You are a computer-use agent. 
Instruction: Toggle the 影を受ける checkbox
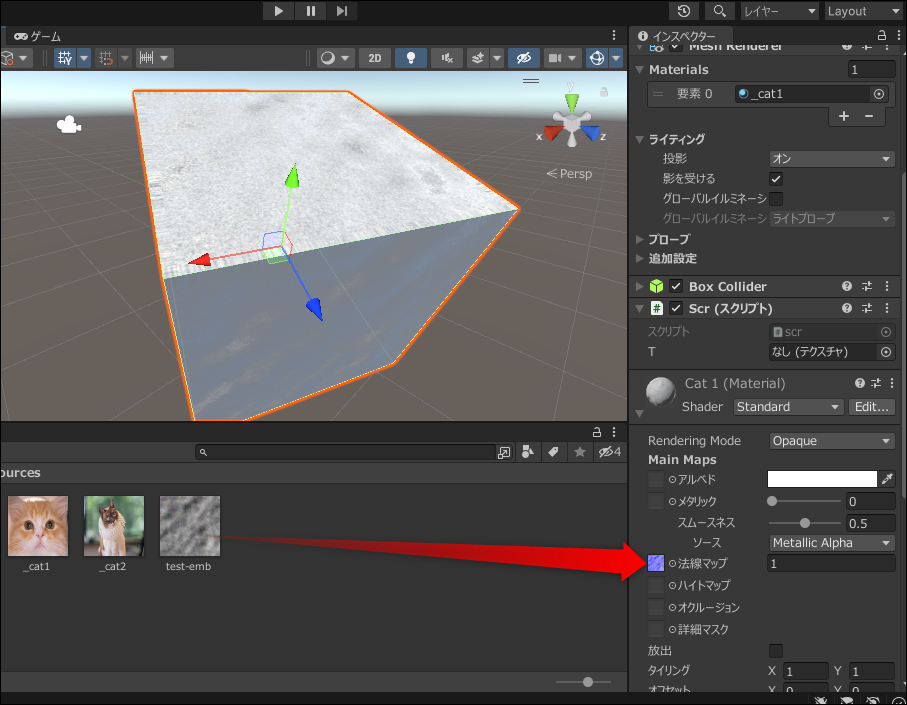tap(776, 179)
